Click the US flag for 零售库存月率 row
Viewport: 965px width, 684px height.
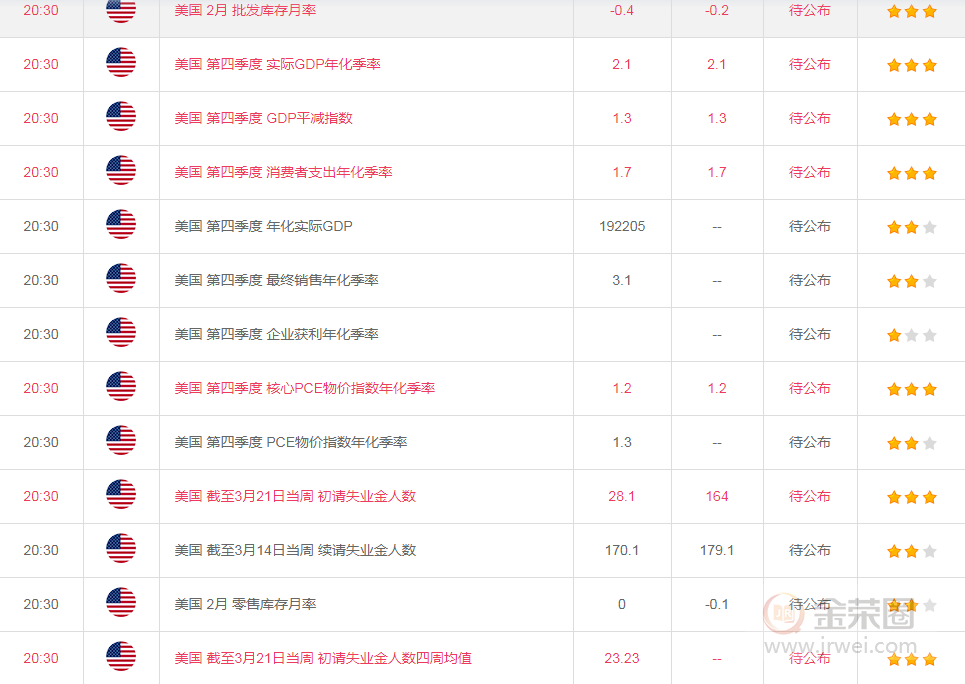[x=120, y=604]
